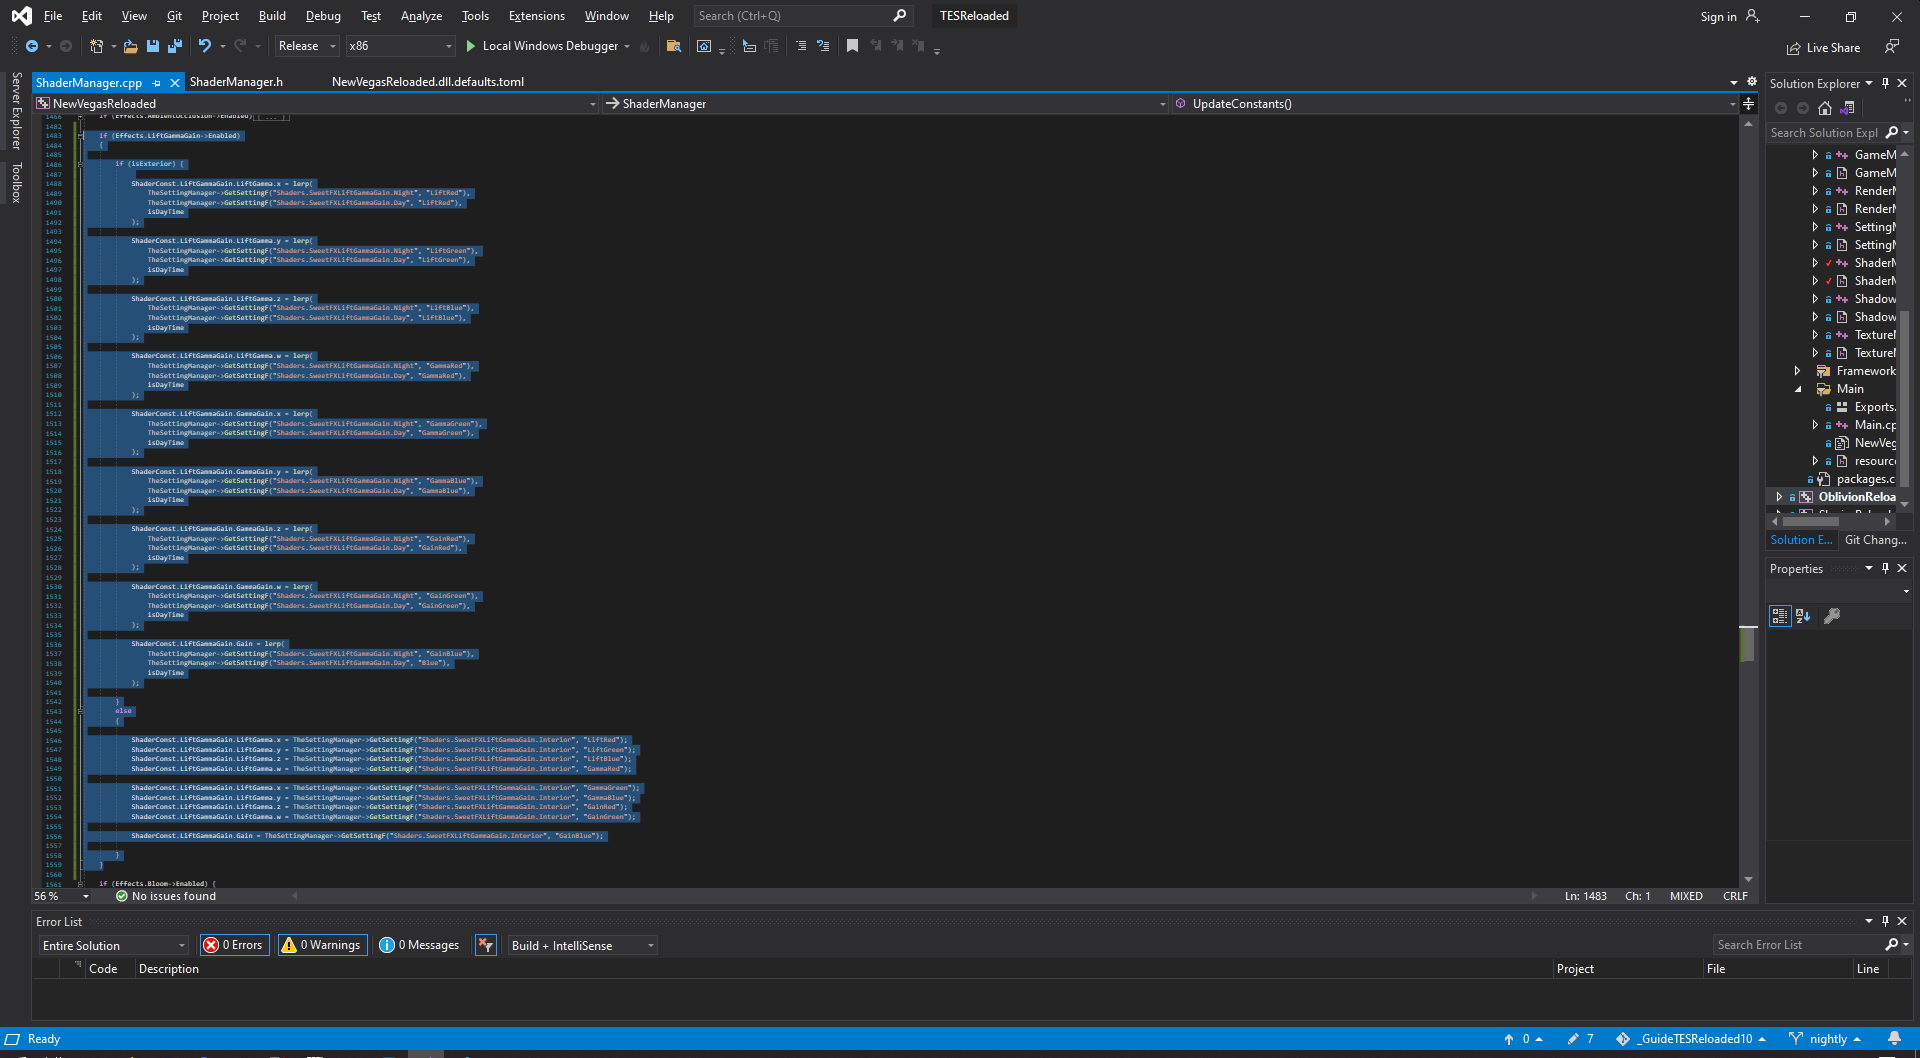Click the Sign in link
Image resolution: width=1920 pixels, height=1058 pixels.
pyautogui.click(x=1718, y=16)
